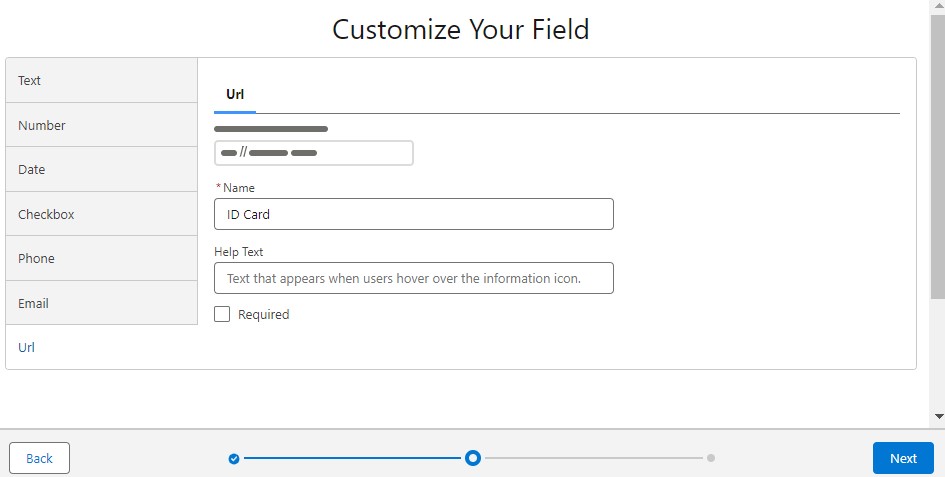945x477 pixels.
Task: Click the Name input containing ID Card
Action: [x=413, y=214]
